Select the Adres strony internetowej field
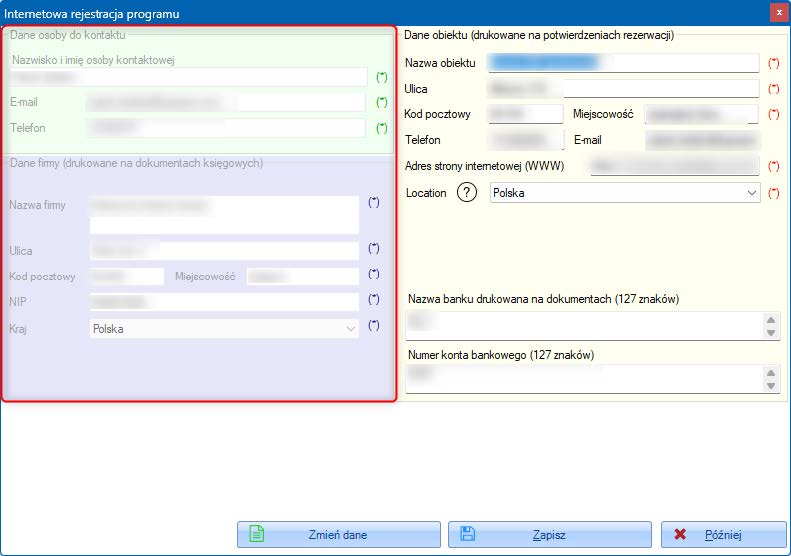The height and width of the screenshot is (556, 791). (x=675, y=166)
